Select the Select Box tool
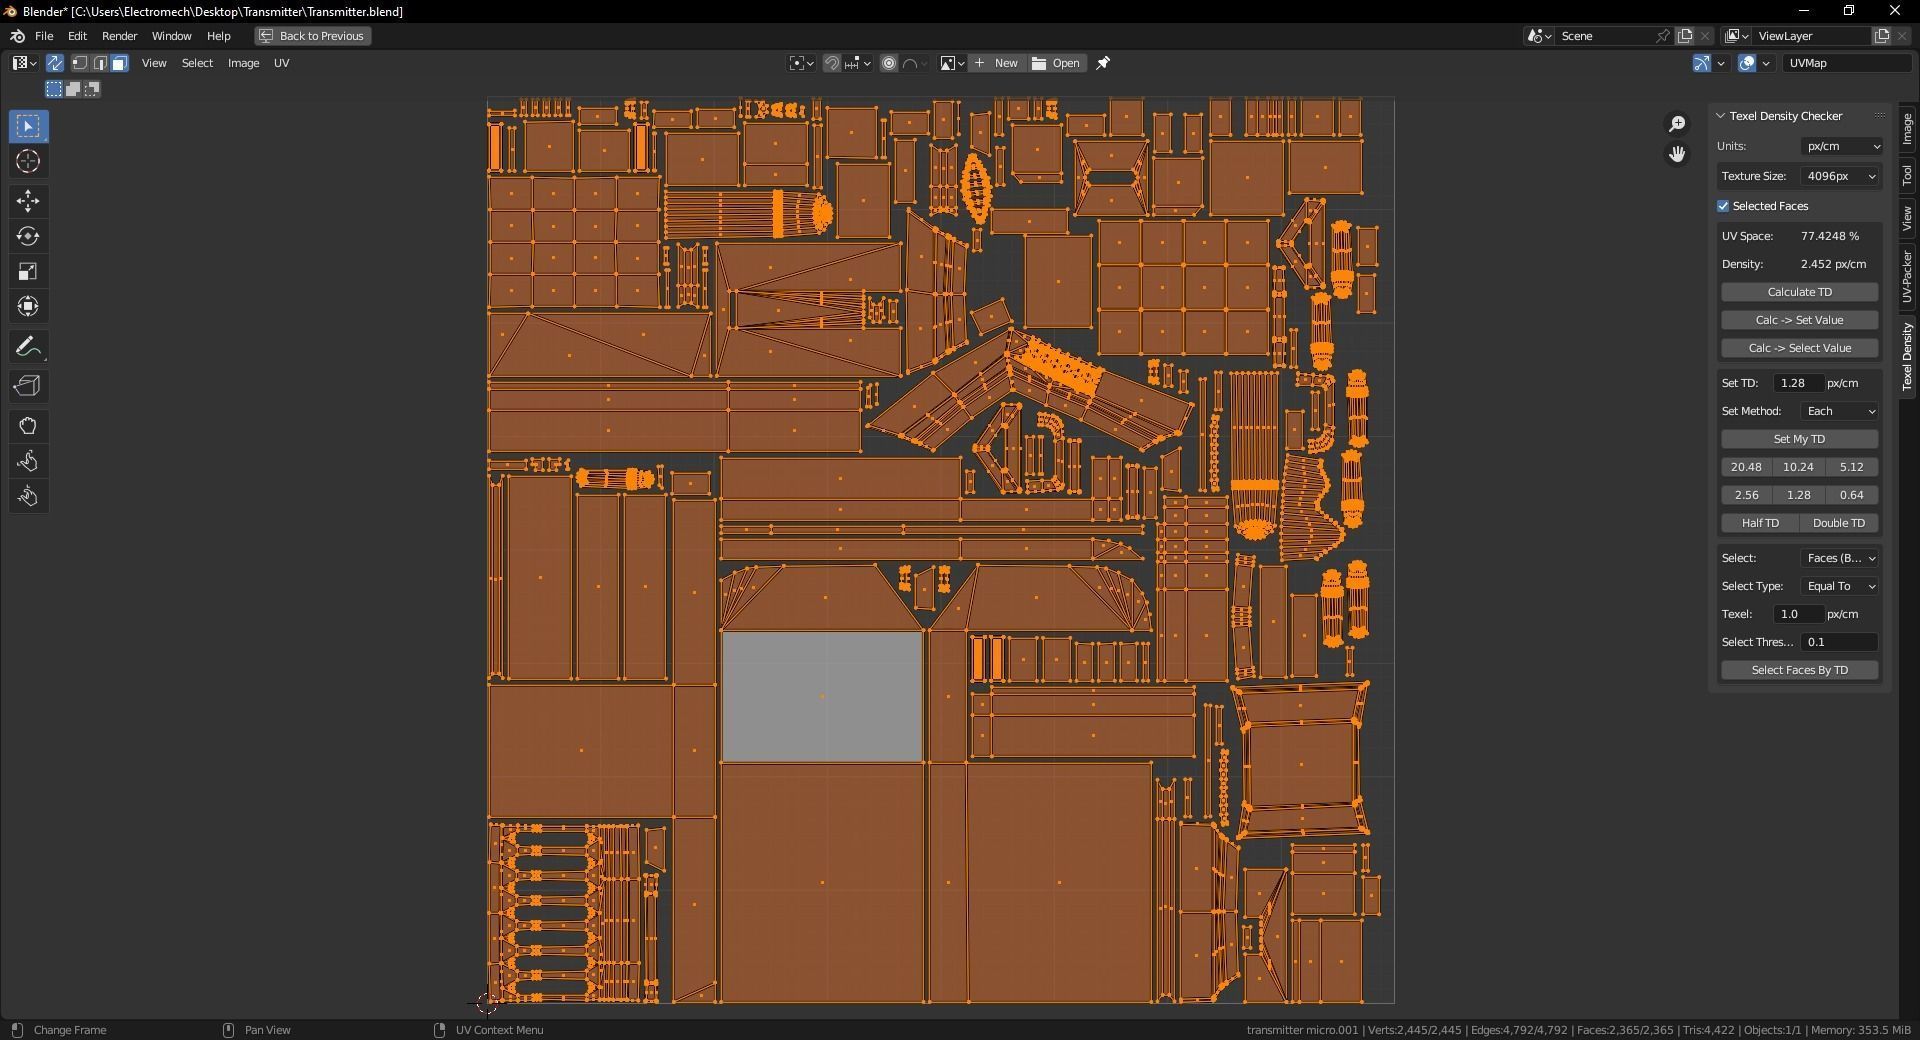This screenshot has width=1920, height=1040. (28, 126)
